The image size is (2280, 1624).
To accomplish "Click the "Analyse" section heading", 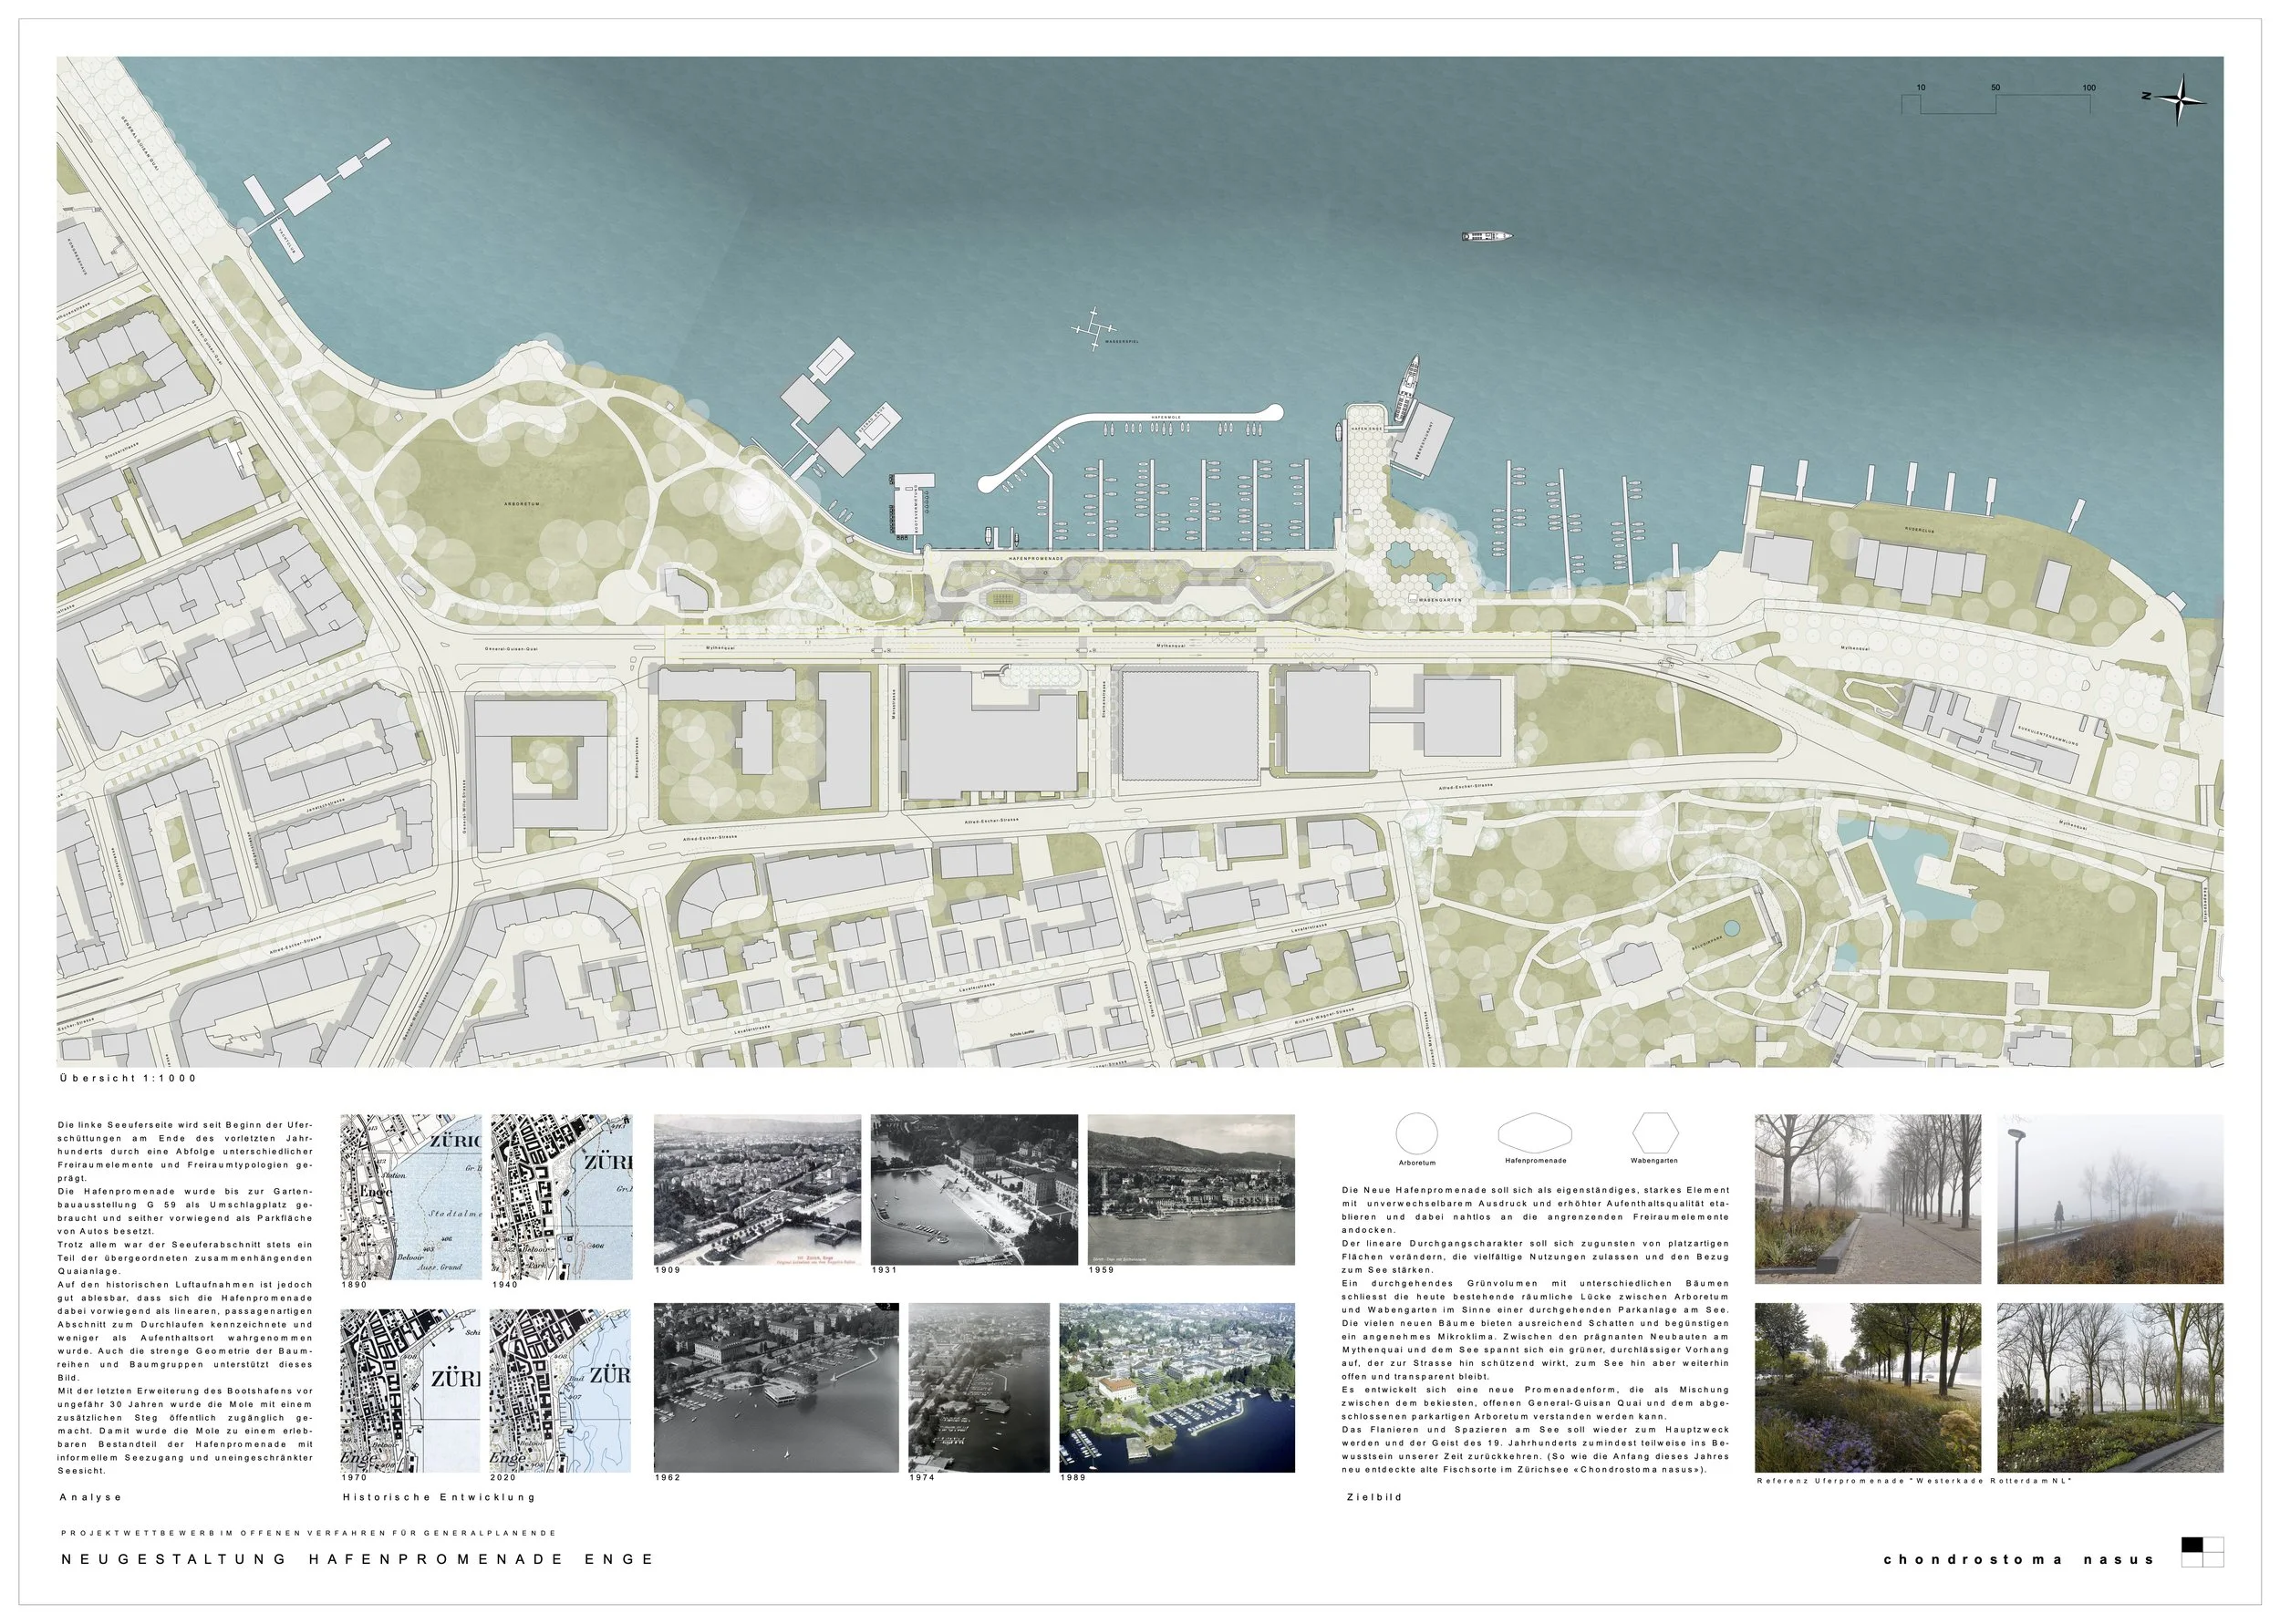I will [x=91, y=1497].
